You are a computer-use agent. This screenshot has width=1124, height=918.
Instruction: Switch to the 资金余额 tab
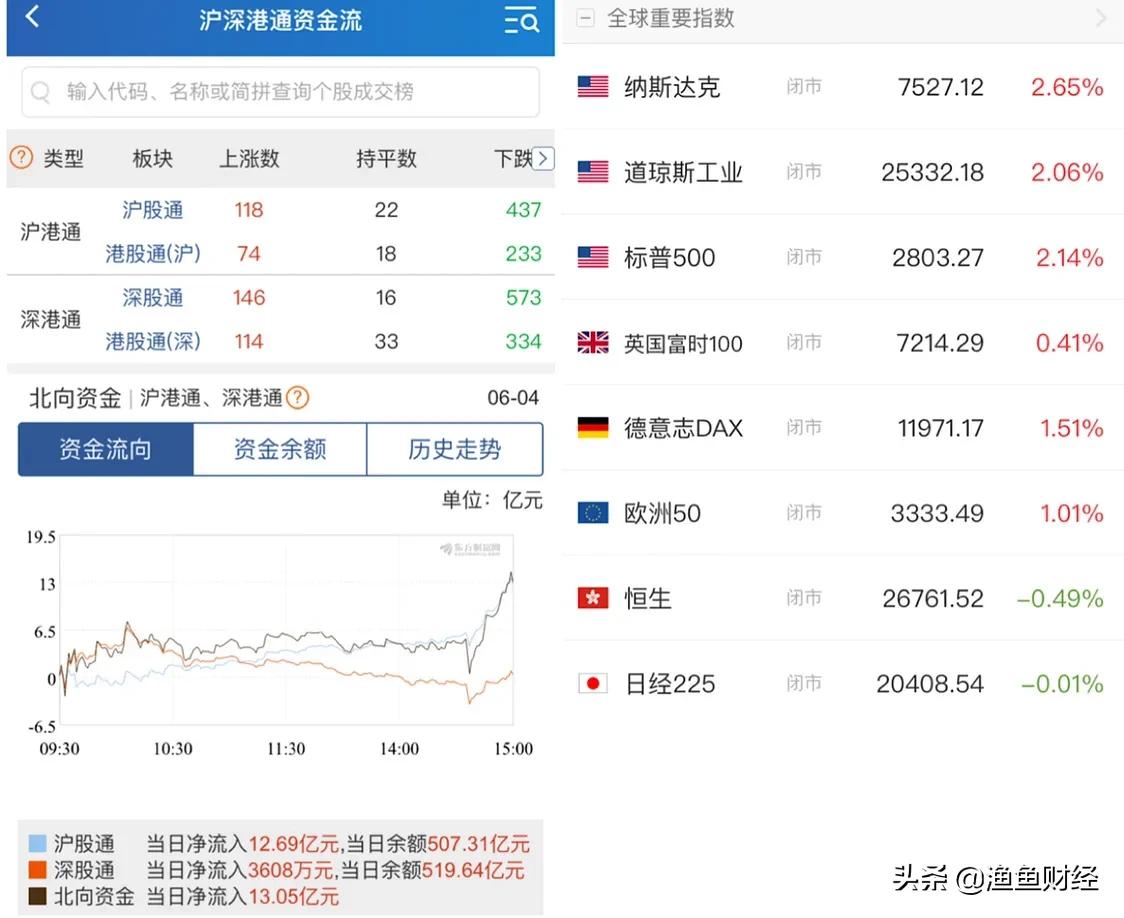click(280, 449)
